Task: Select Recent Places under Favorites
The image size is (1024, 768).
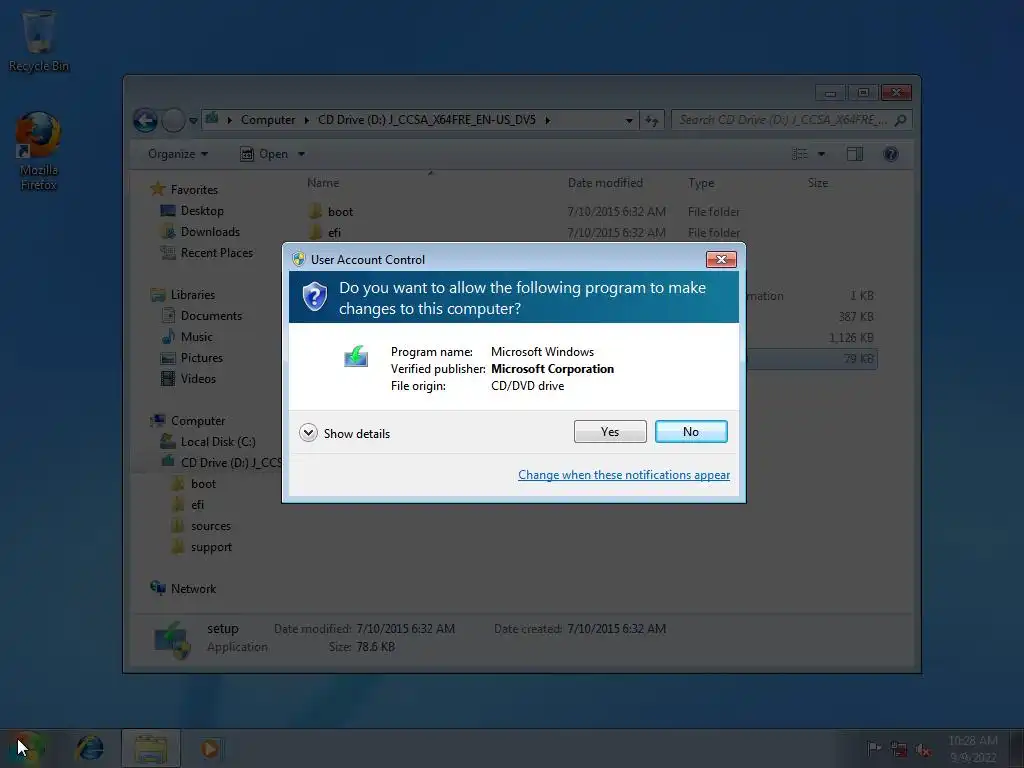Action: (x=217, y=253)
